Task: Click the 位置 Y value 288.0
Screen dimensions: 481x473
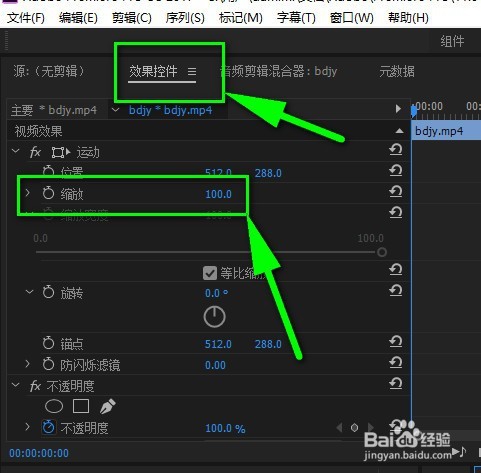Action: tap(268, 173)
